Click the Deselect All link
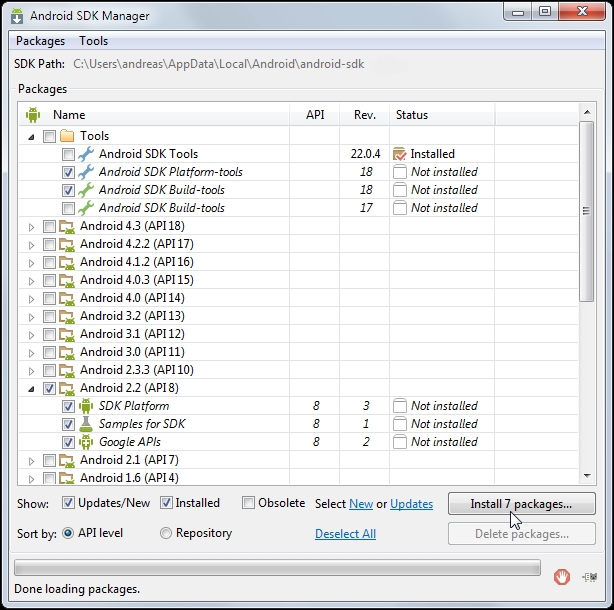Screen dimensions: 614x610 (345, 534)
